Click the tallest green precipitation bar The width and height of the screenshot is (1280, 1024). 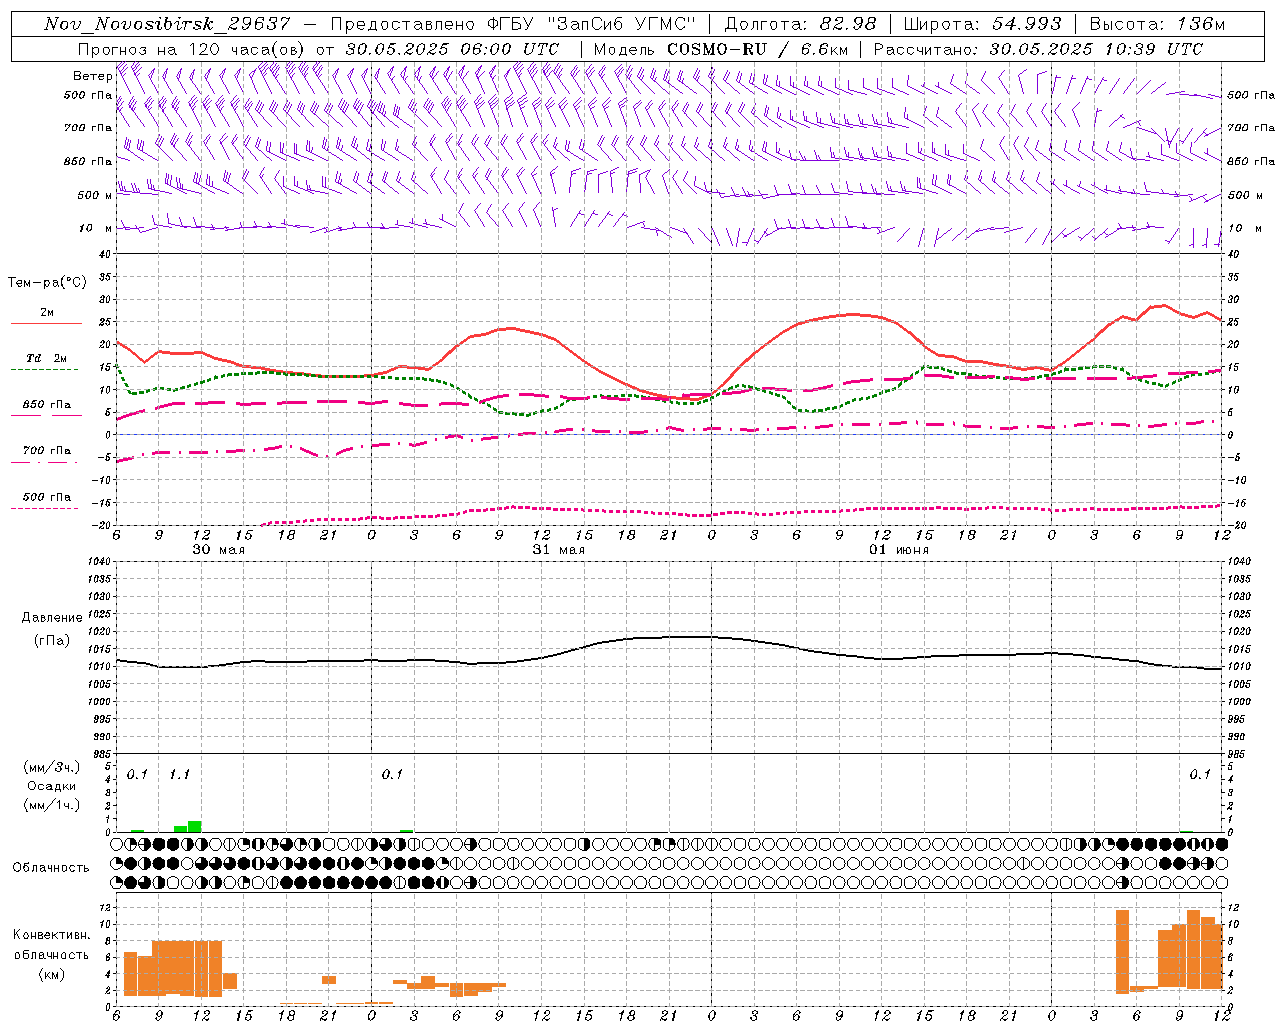click(x=195, y=826)
